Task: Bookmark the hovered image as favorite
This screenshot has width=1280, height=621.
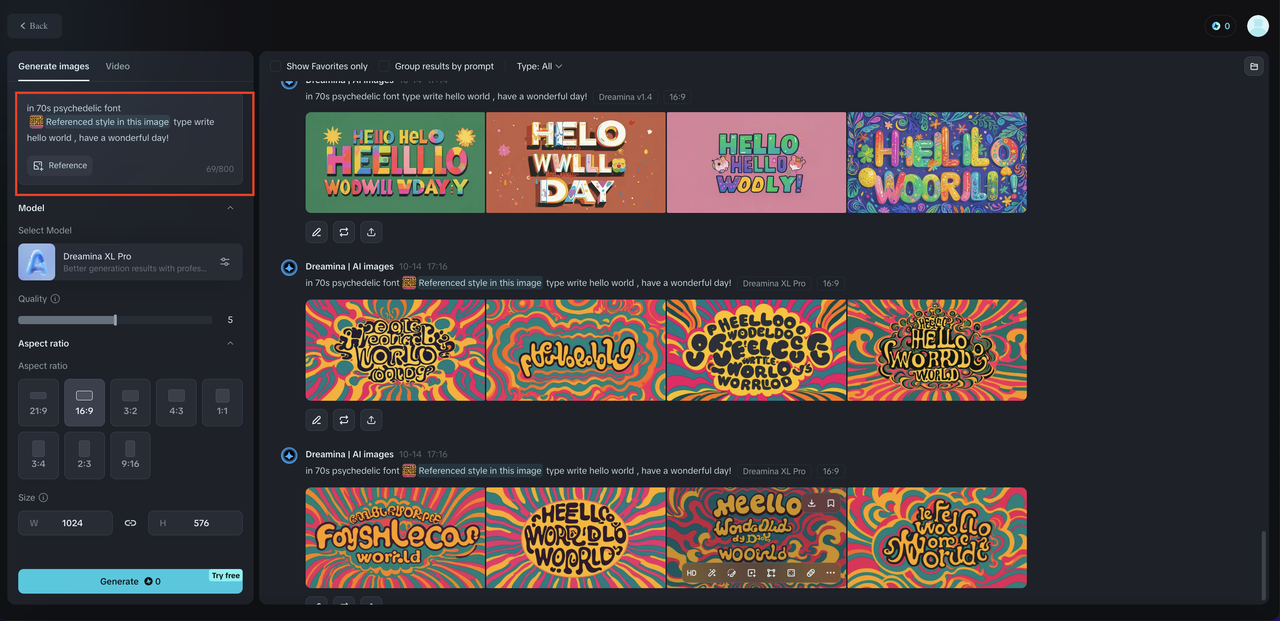Action: pos(831,503)
